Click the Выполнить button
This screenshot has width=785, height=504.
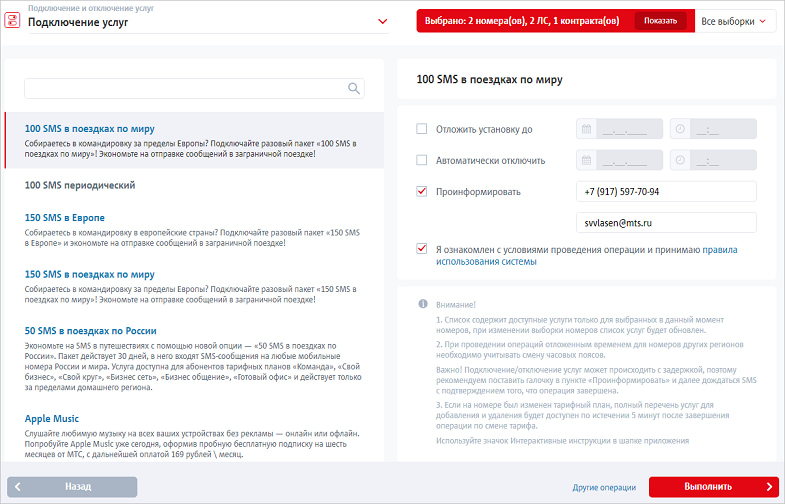tap(713, 486)
